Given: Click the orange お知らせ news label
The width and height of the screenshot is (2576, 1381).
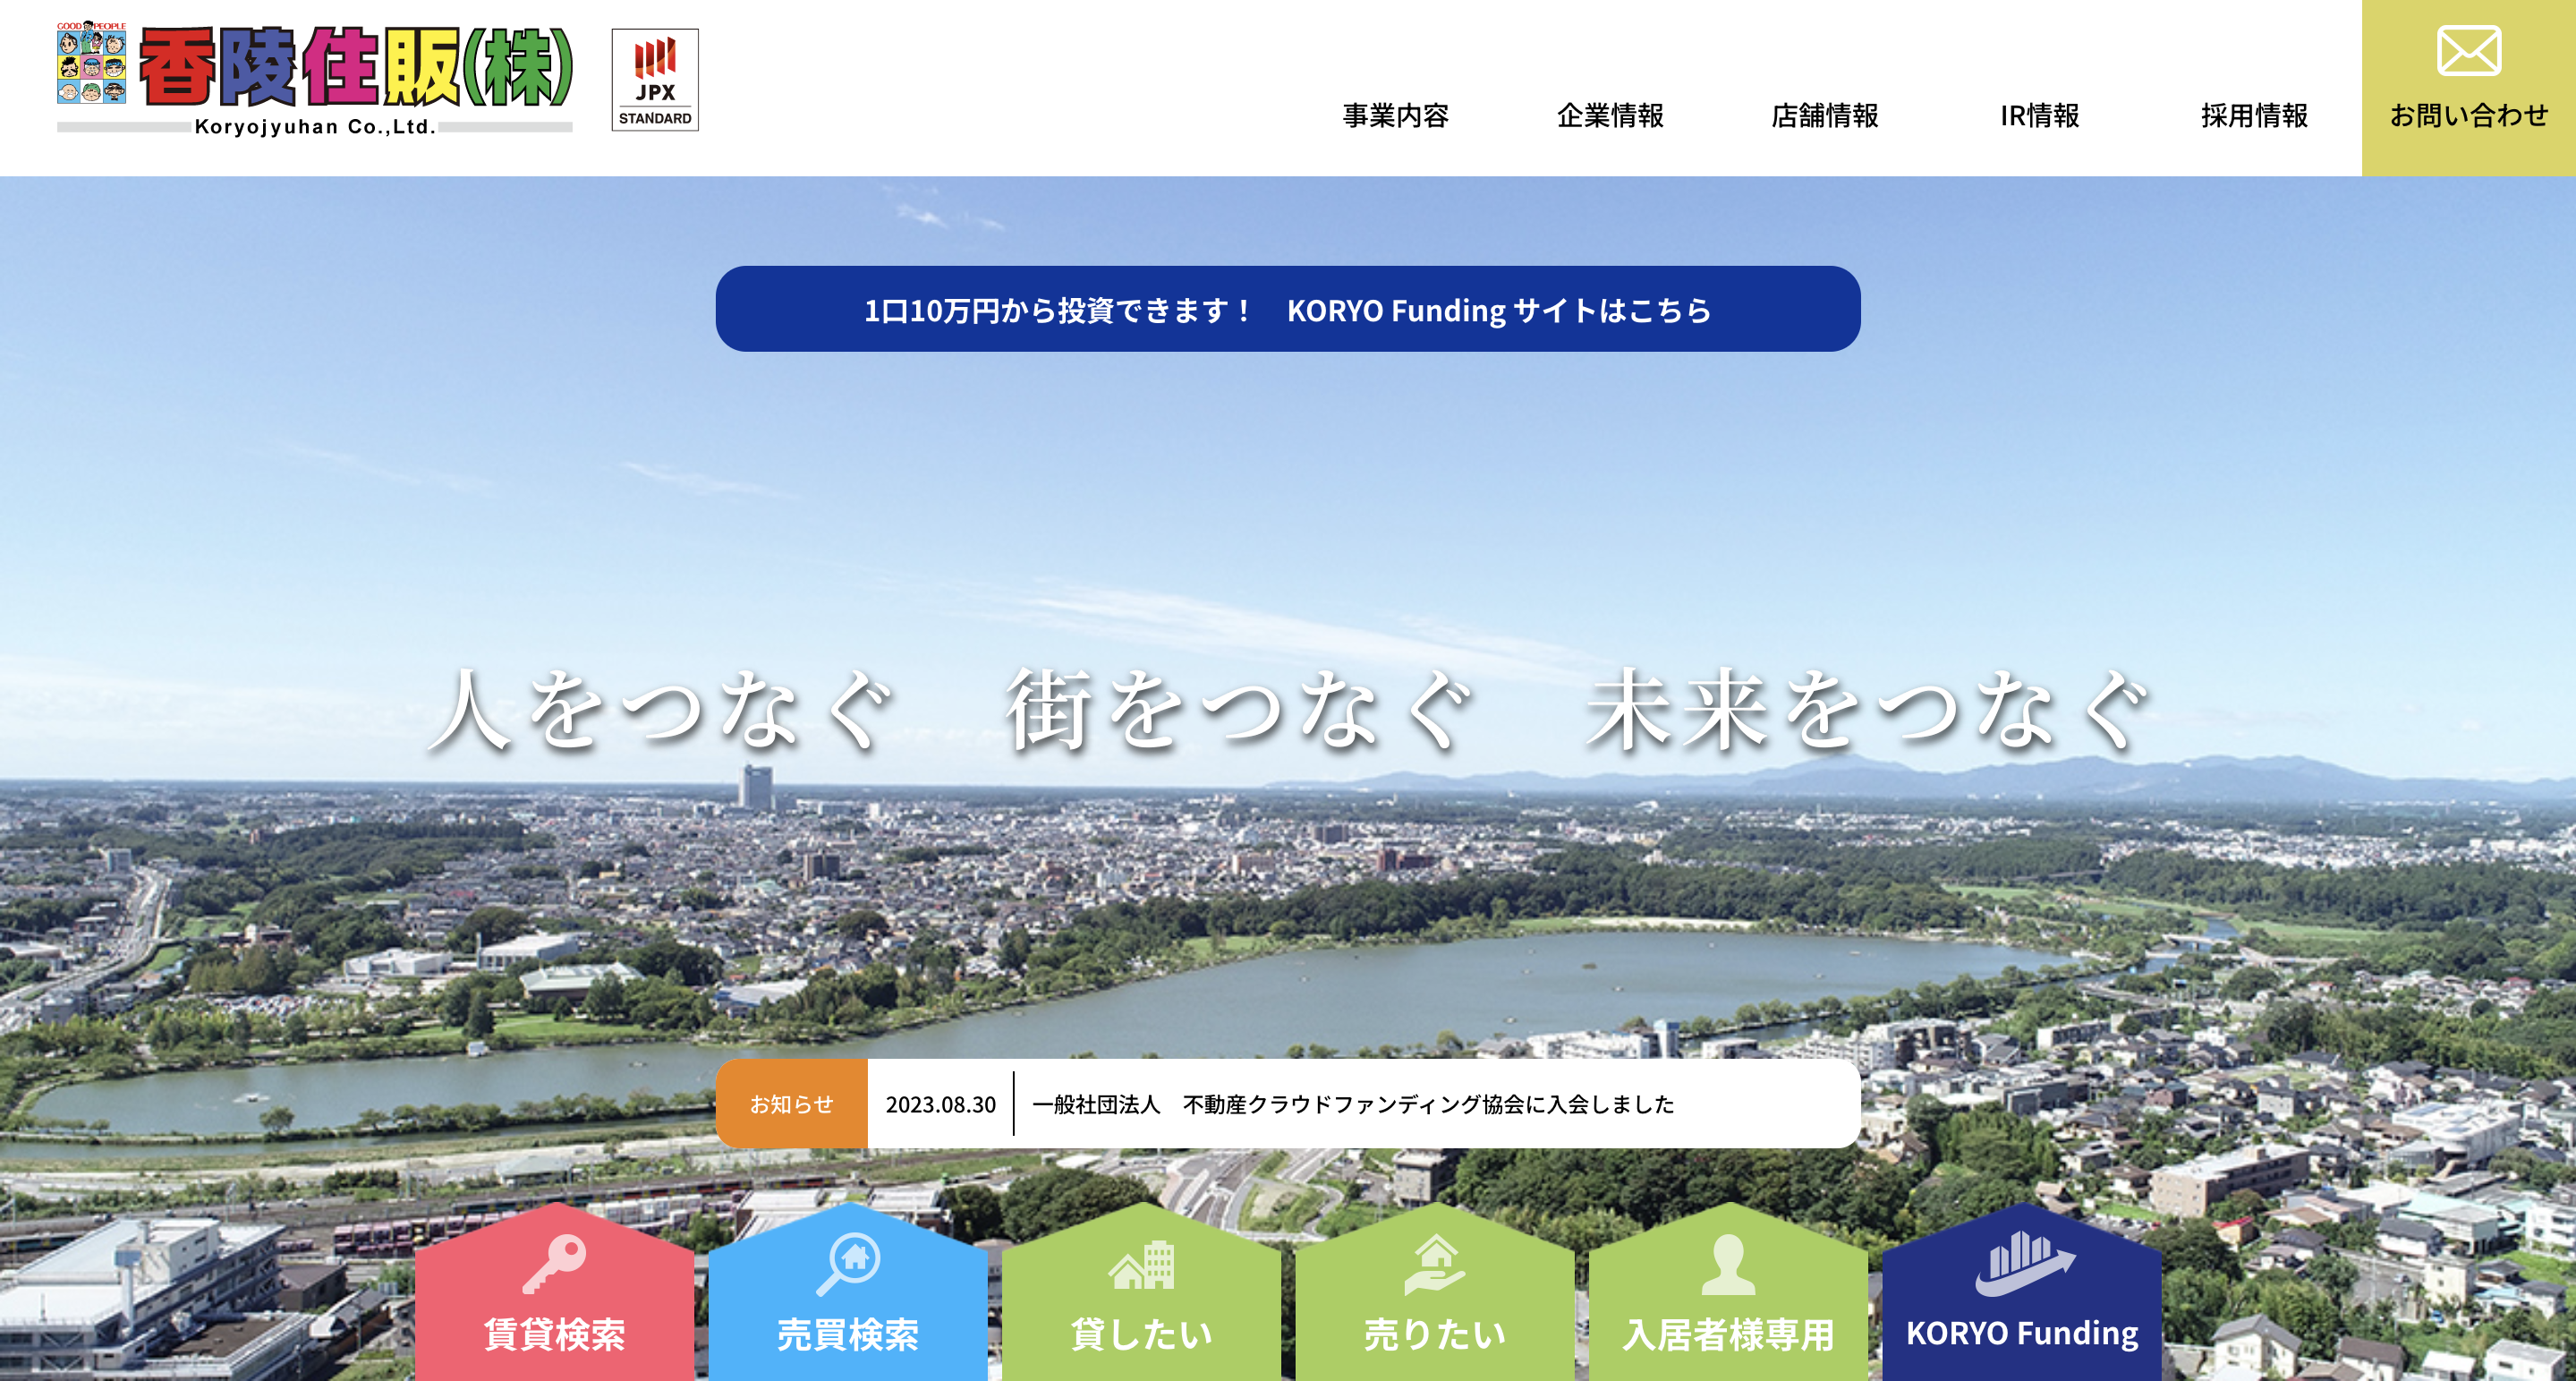Looking at the screenshot, I should [x=792, y=1104].
